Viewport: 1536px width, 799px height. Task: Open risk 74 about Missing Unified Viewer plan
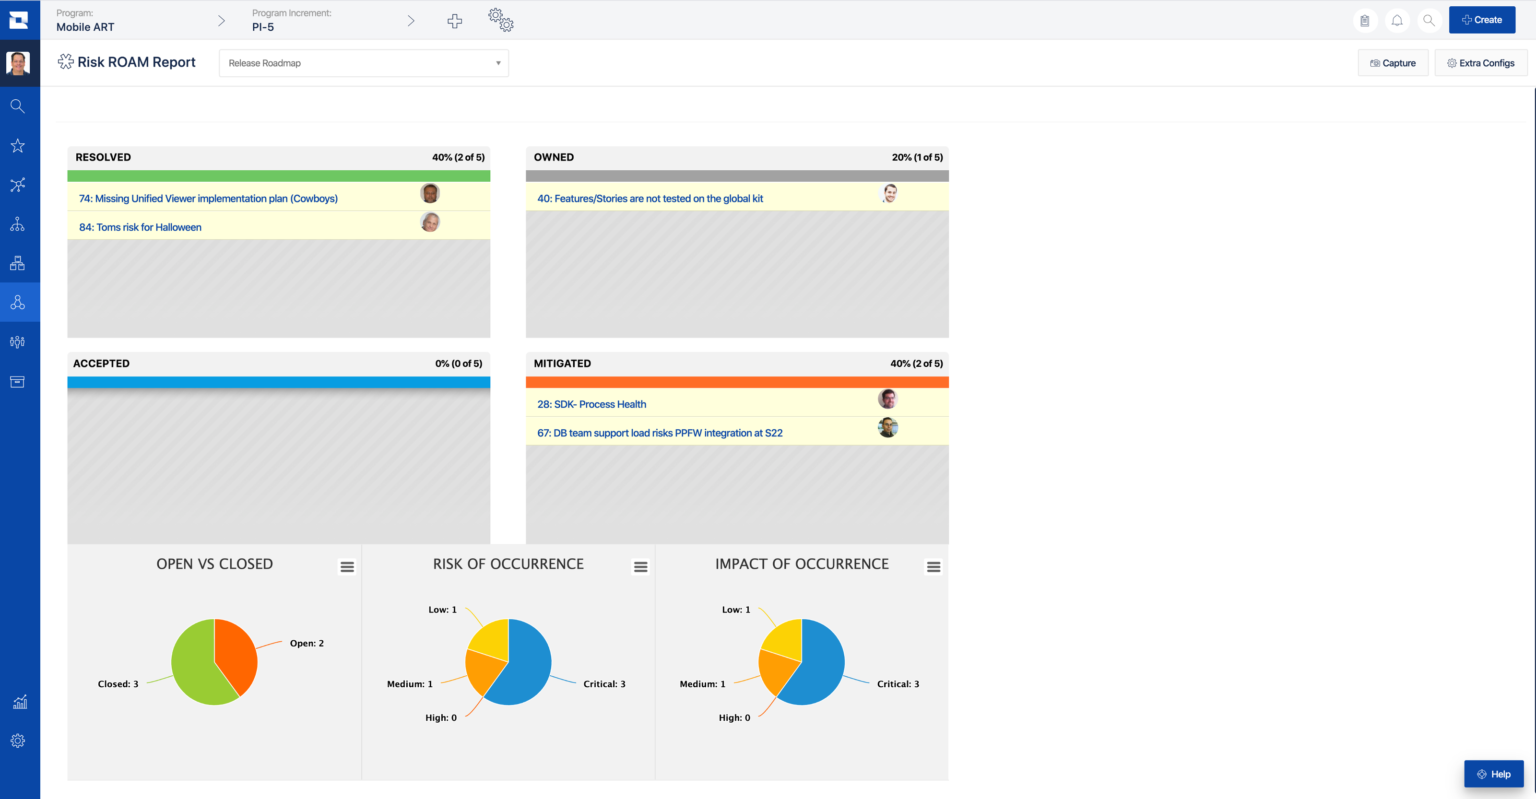pyautogui.click(x=207, y=198)
